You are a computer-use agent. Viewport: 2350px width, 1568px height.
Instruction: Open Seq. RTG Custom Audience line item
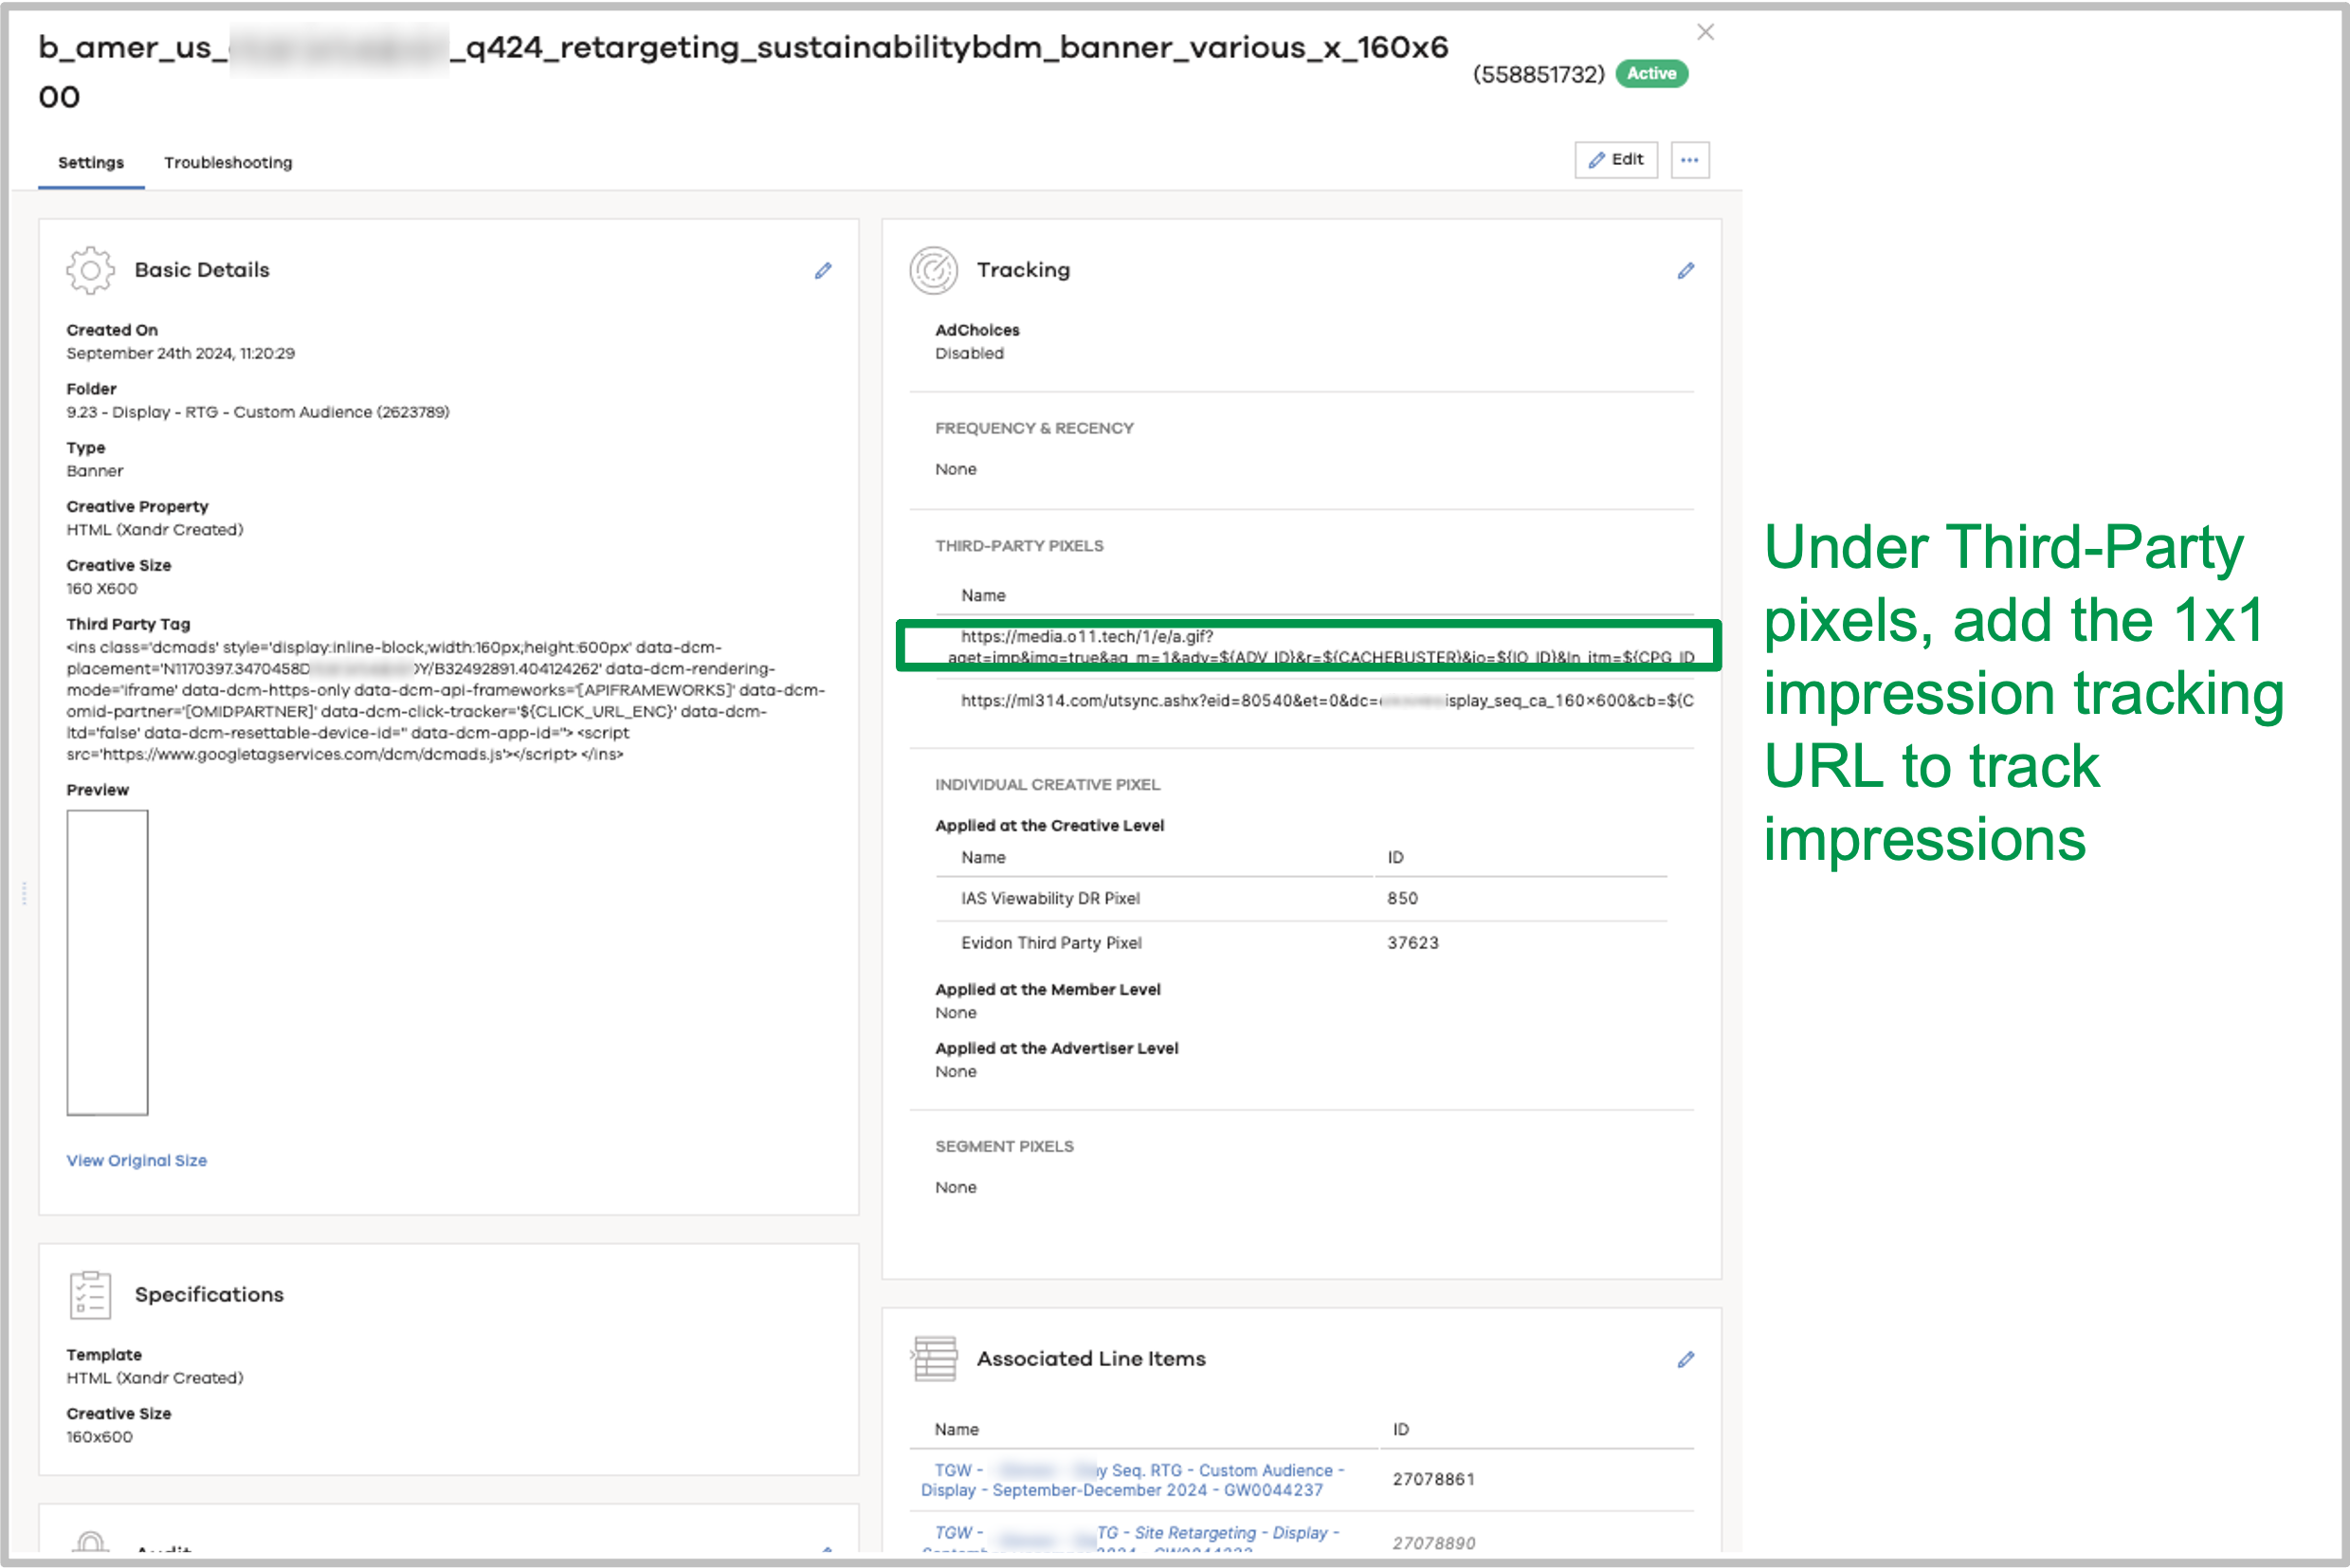click(x=1133, y=1480)
